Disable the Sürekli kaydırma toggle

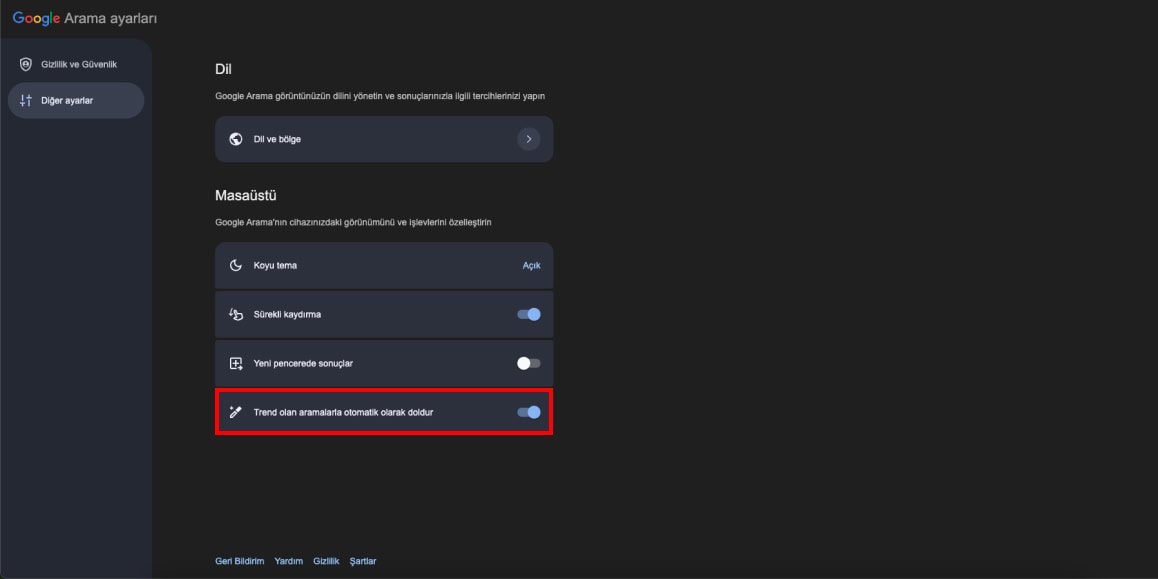[x=529, y=314]
